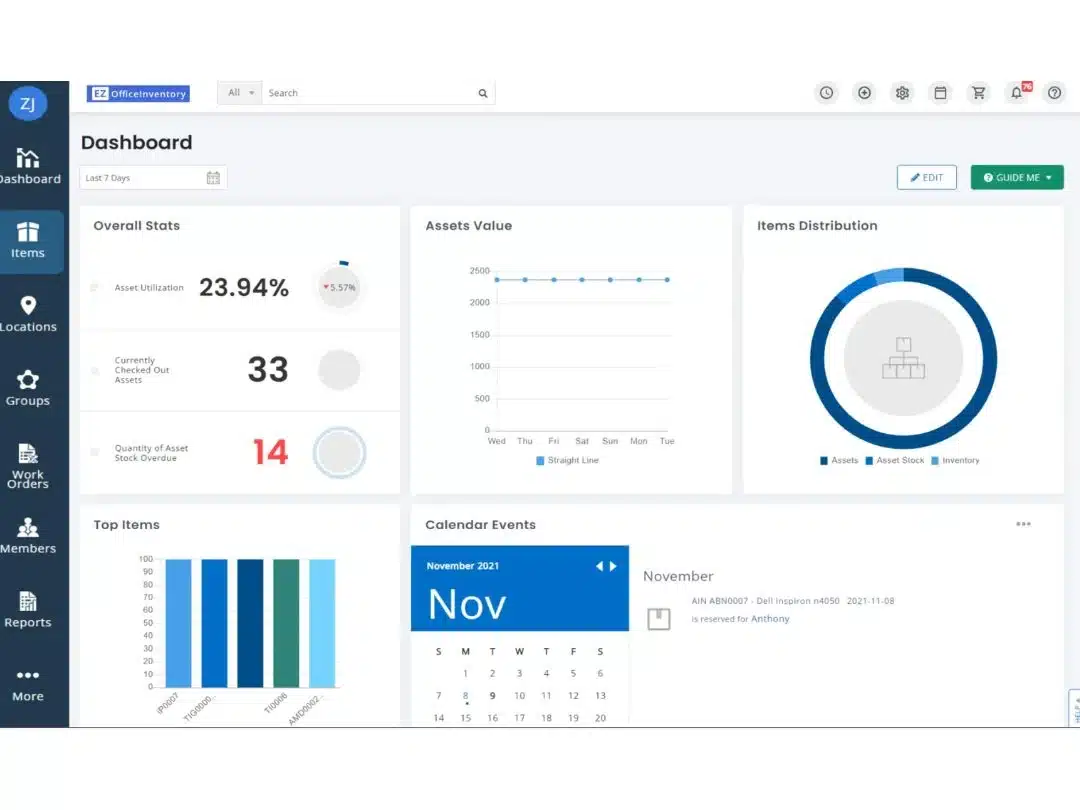Click the plus add-new icon in header
Screen dimensions: 1080x810
click(864, 93)
